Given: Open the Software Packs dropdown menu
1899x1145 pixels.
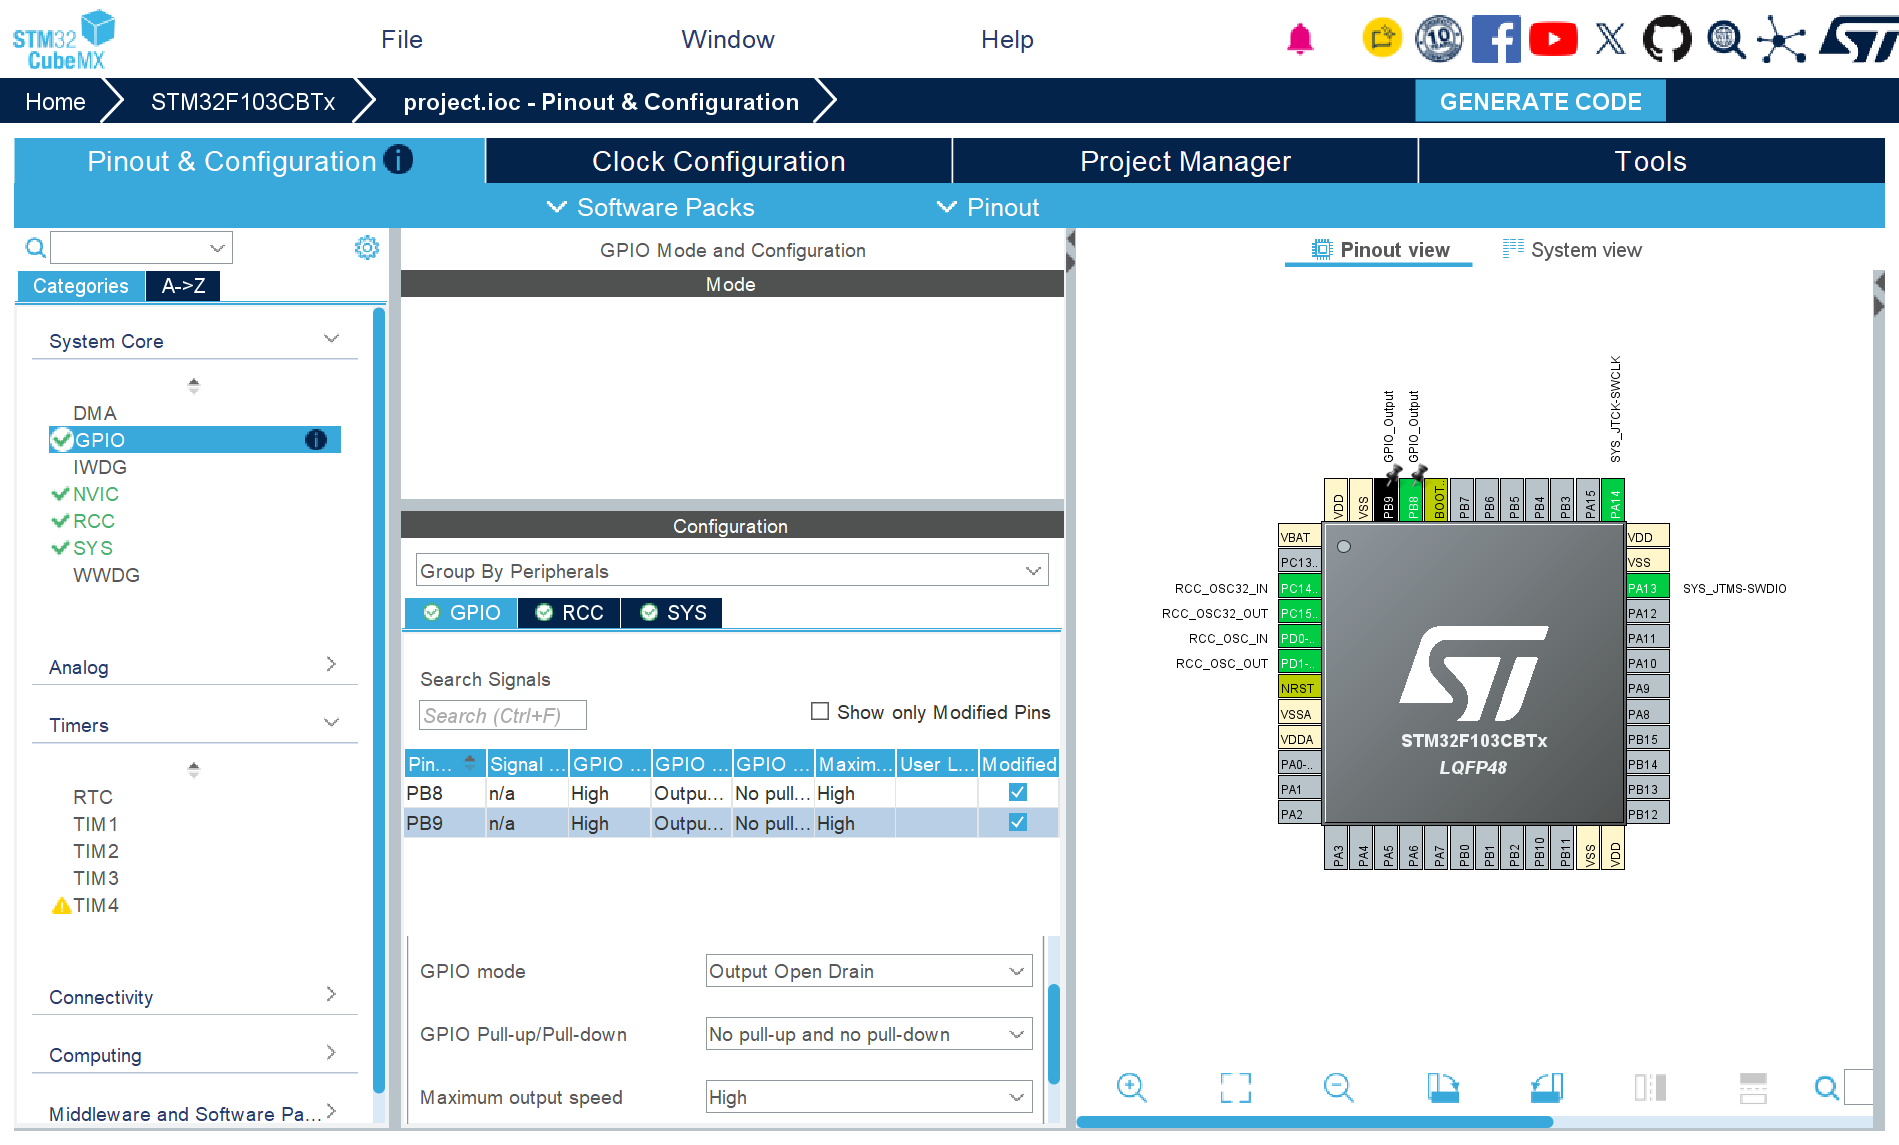Looking at the screenshot, I should (651, 207).
